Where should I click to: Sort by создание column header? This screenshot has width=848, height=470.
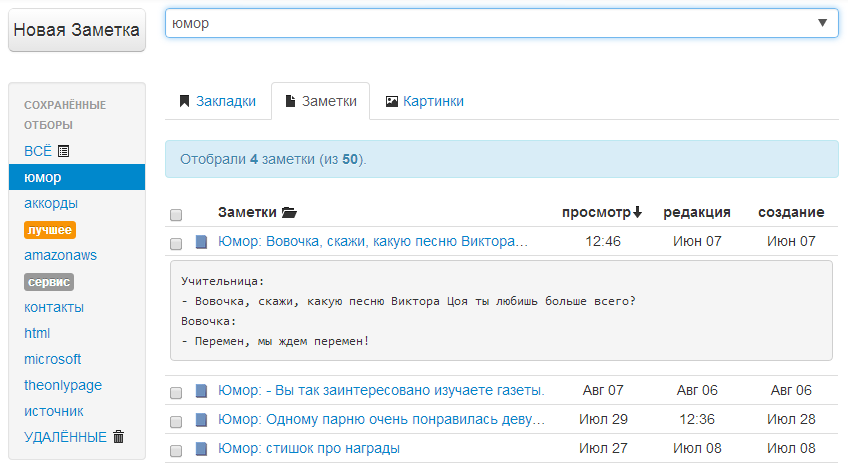click(x=791, y=212)
